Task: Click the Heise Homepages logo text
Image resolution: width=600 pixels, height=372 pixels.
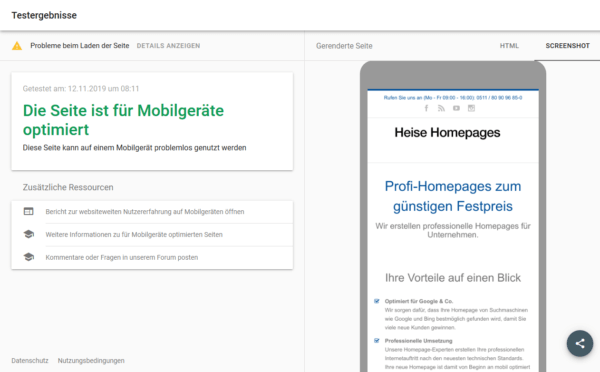Action: [447, 133]
